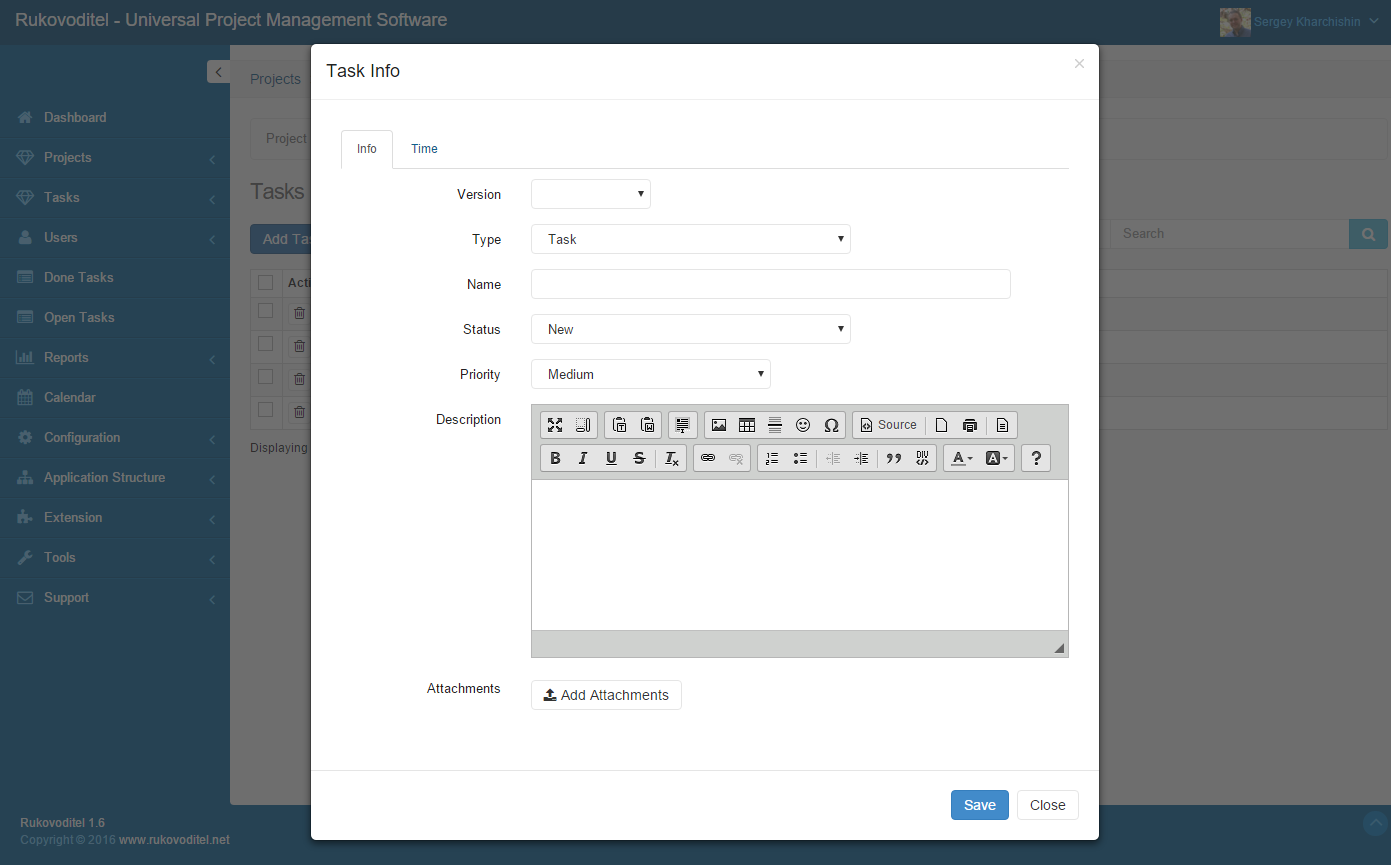Insert a table in the description
This screenshot has height=865, width=1391.
coord(747,425)
